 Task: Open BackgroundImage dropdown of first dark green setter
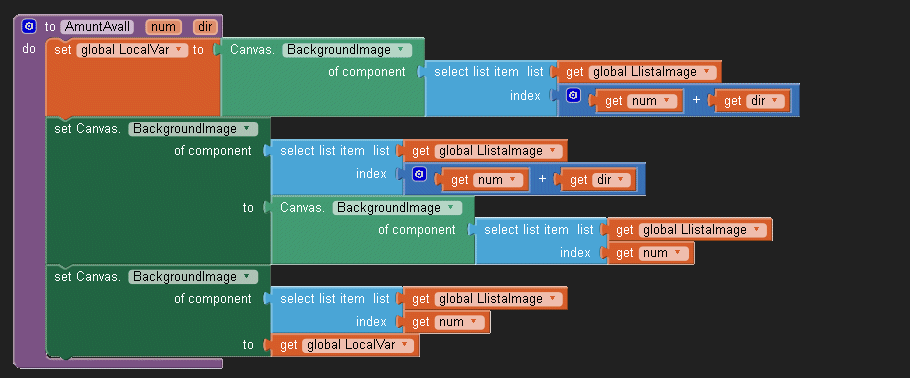click(193, 129)
